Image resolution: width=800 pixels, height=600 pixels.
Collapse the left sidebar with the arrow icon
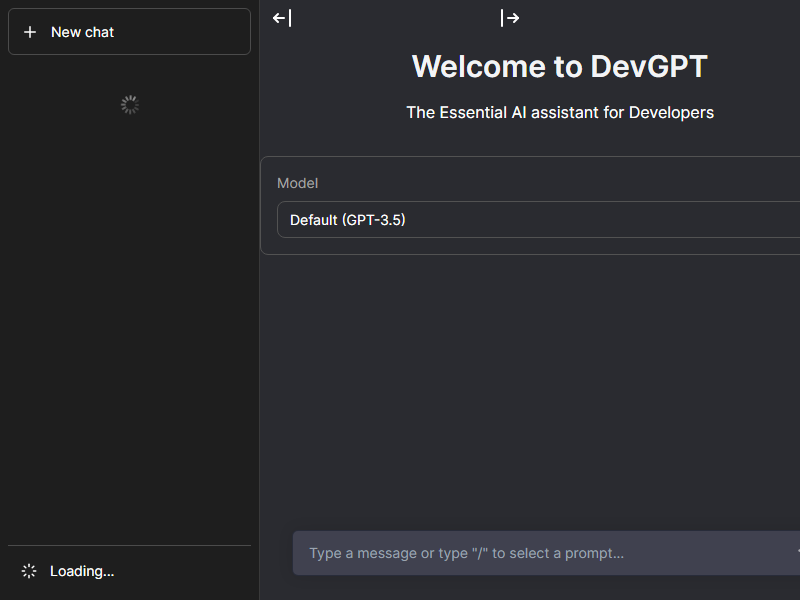(x=282, y=18)
